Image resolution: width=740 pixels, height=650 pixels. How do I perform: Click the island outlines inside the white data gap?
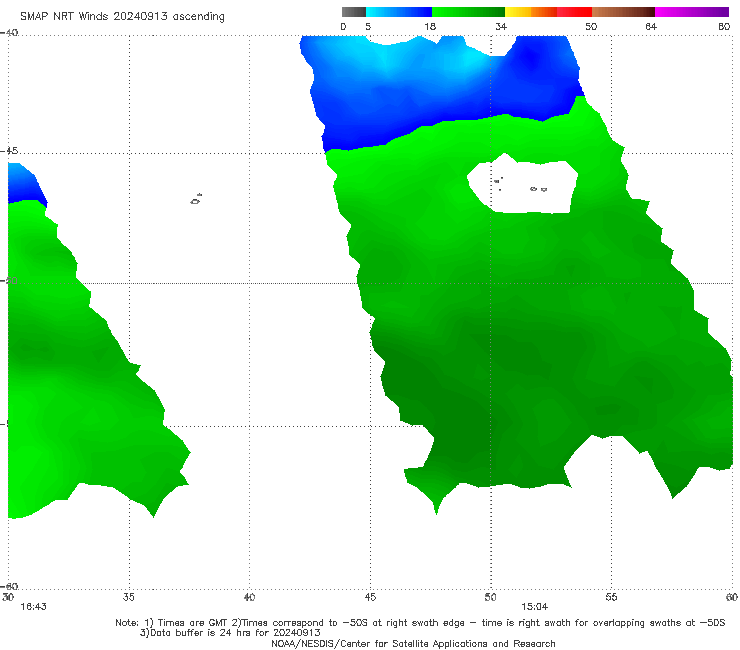pos(521,184)
